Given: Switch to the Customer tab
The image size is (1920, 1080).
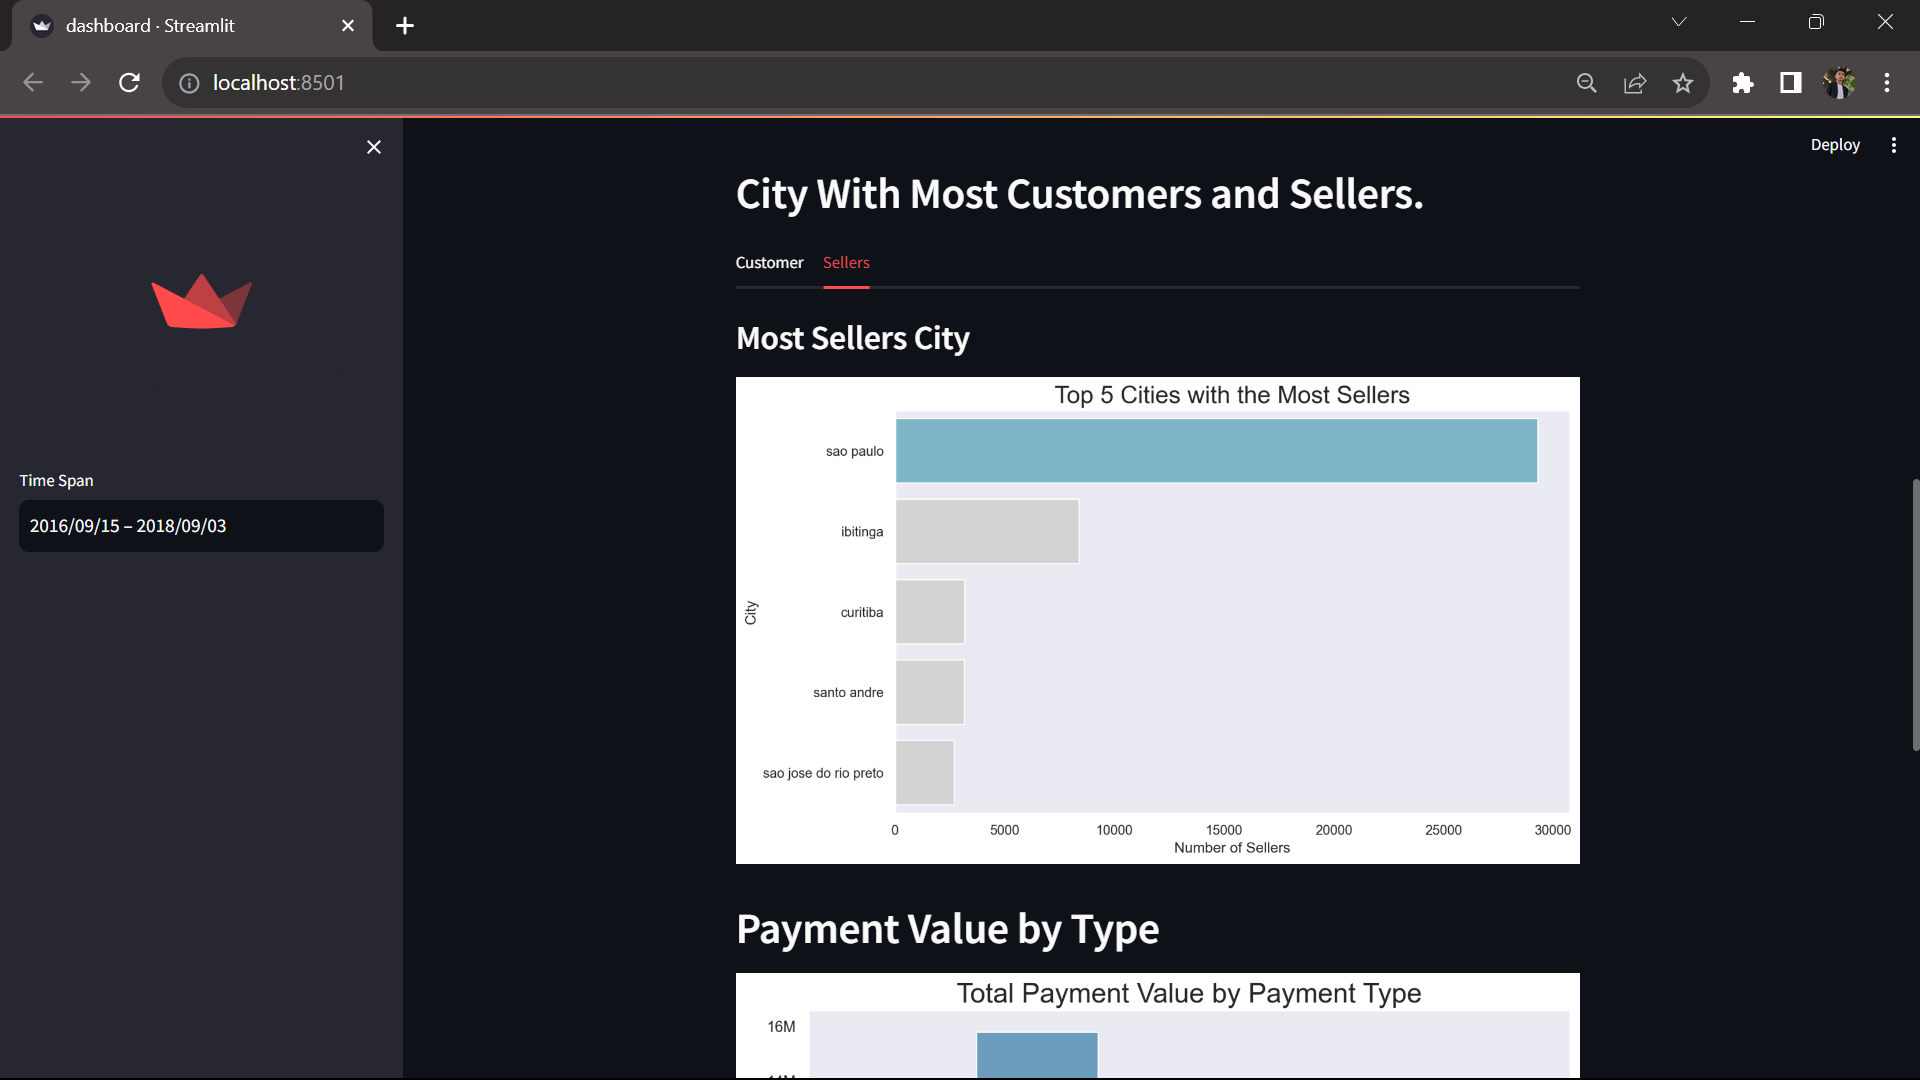Looking at the screenshot, I should click(769, 263).
